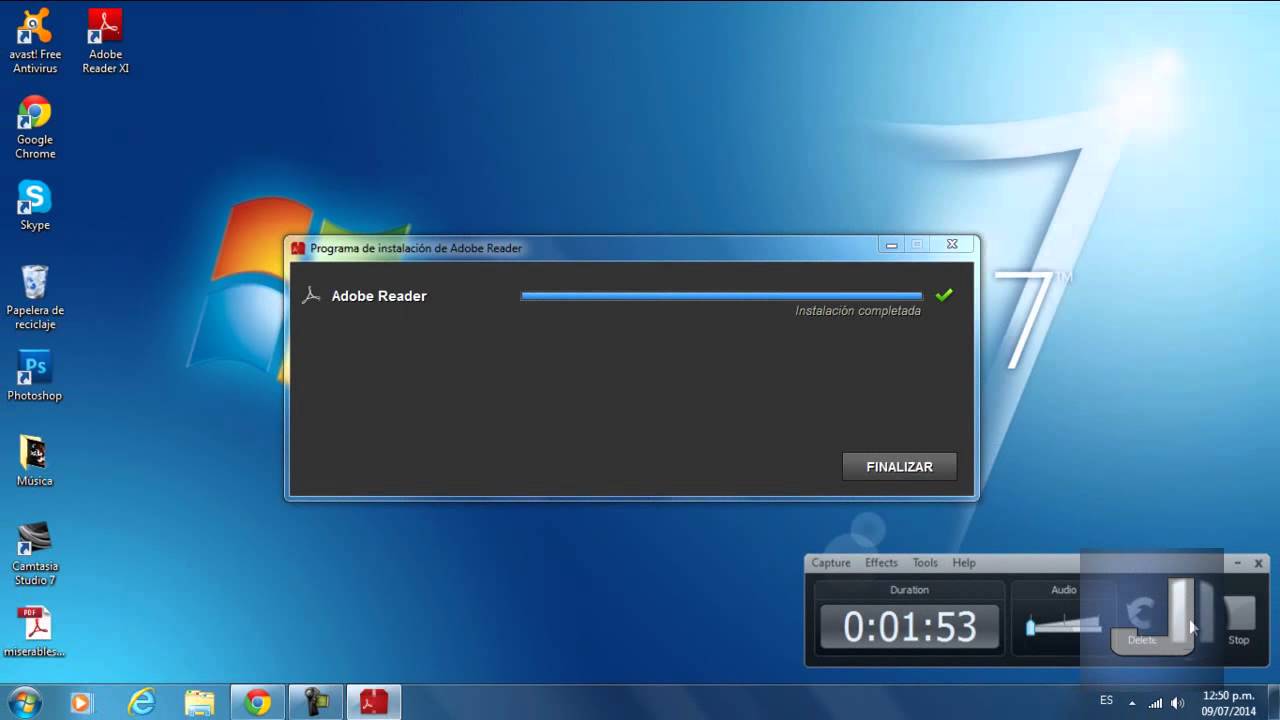Close the Camtasia recorder panel
Image resolution: width=1280 pixels, height=720 pixels.
(1259, 563)
